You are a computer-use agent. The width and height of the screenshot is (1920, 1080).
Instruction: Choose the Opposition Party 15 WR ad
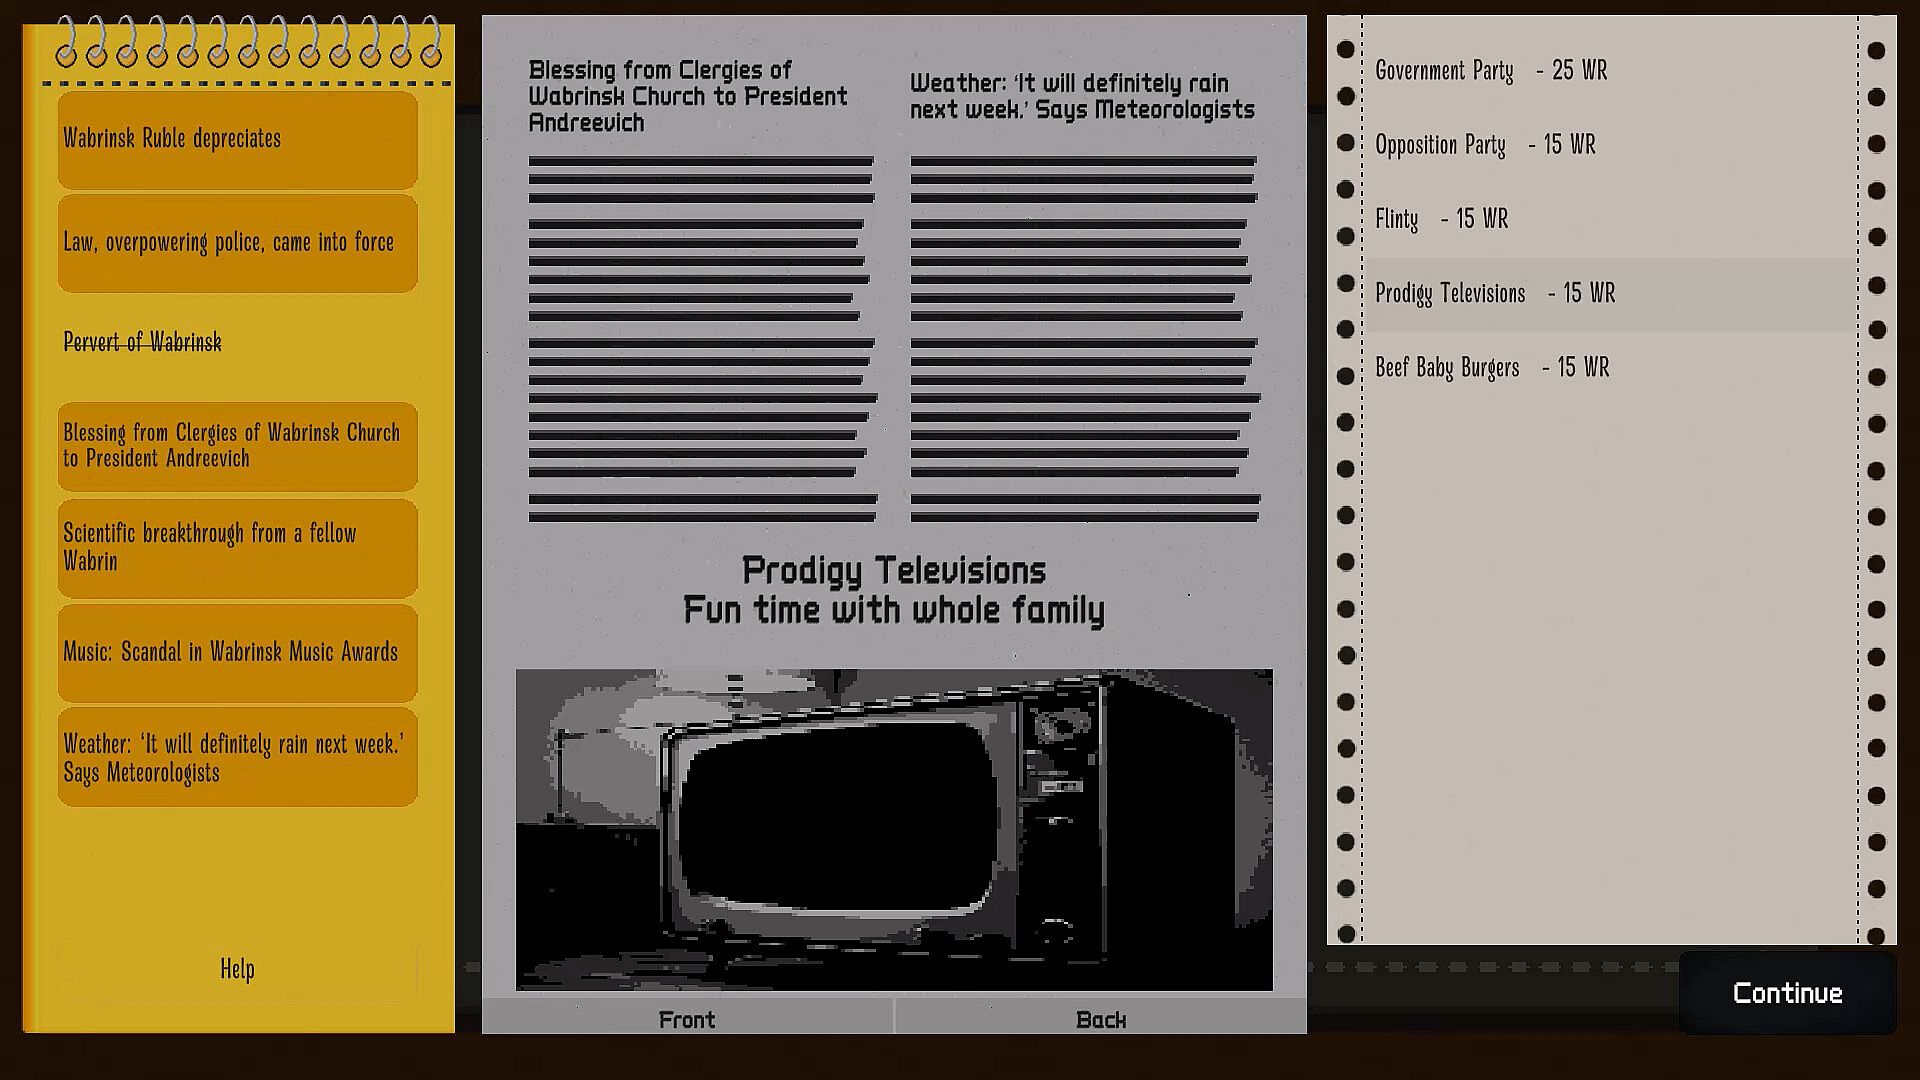pos(1485,145)
